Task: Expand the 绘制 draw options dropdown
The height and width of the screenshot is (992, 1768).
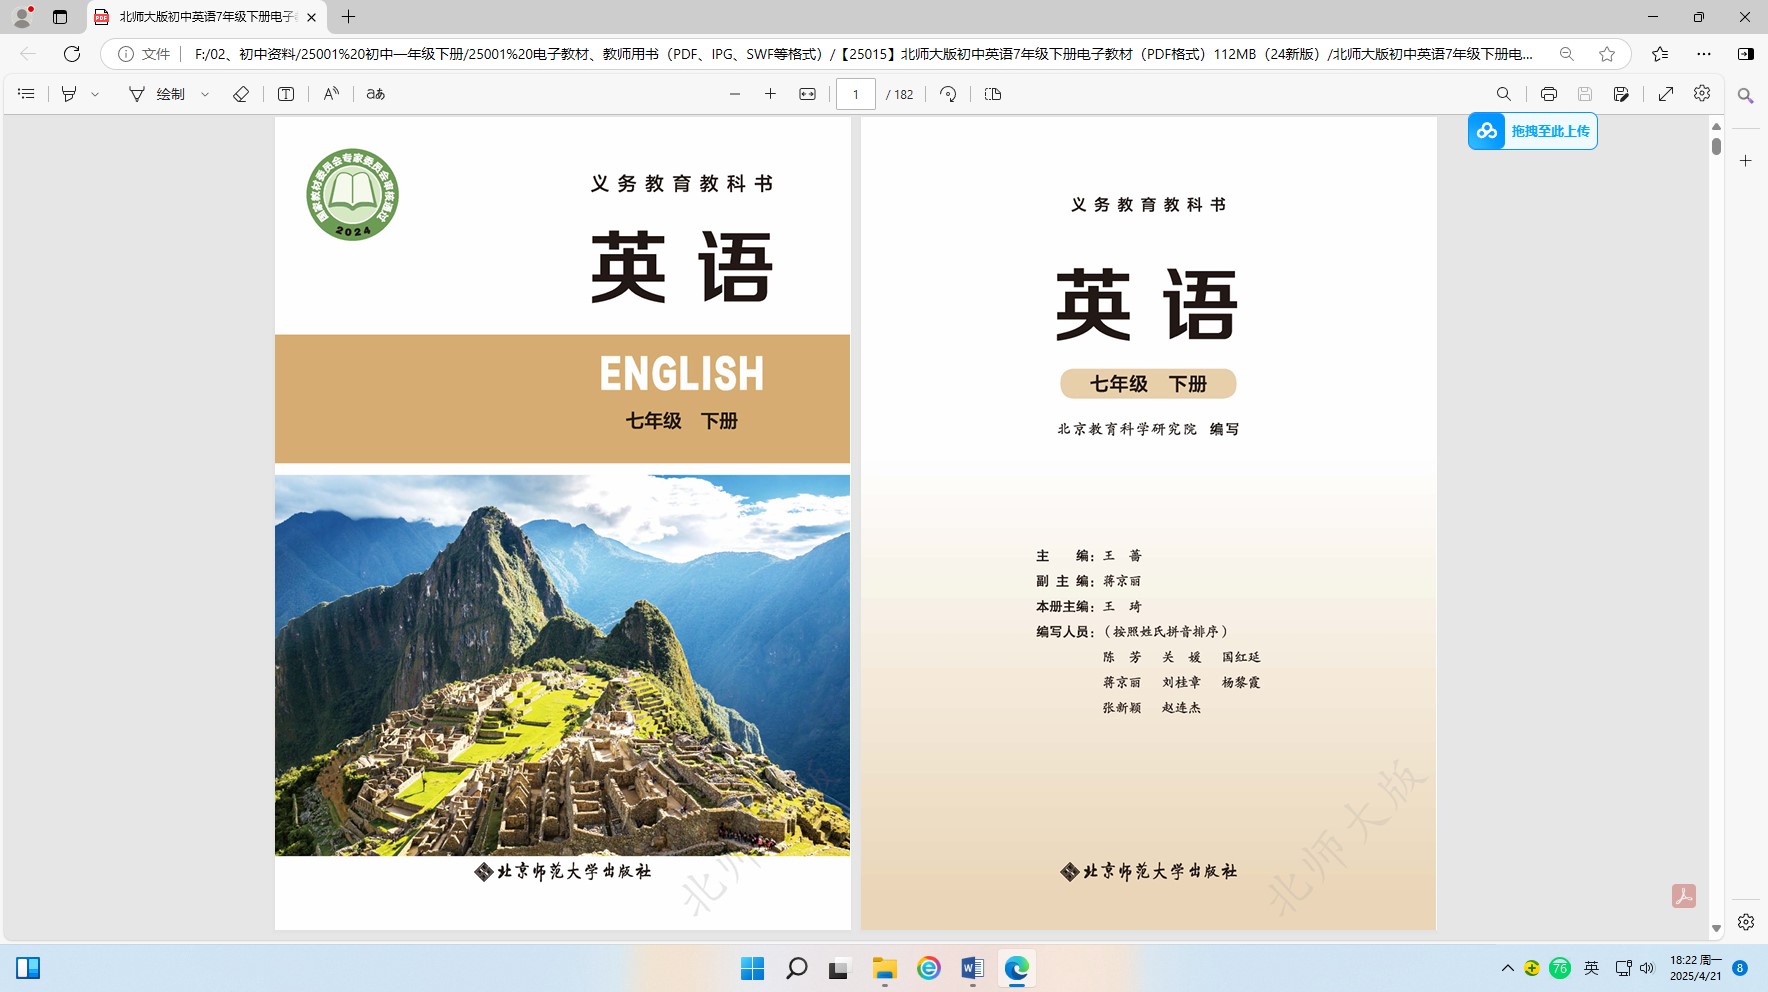Action: pyautogui.click(x=205, y=94)
